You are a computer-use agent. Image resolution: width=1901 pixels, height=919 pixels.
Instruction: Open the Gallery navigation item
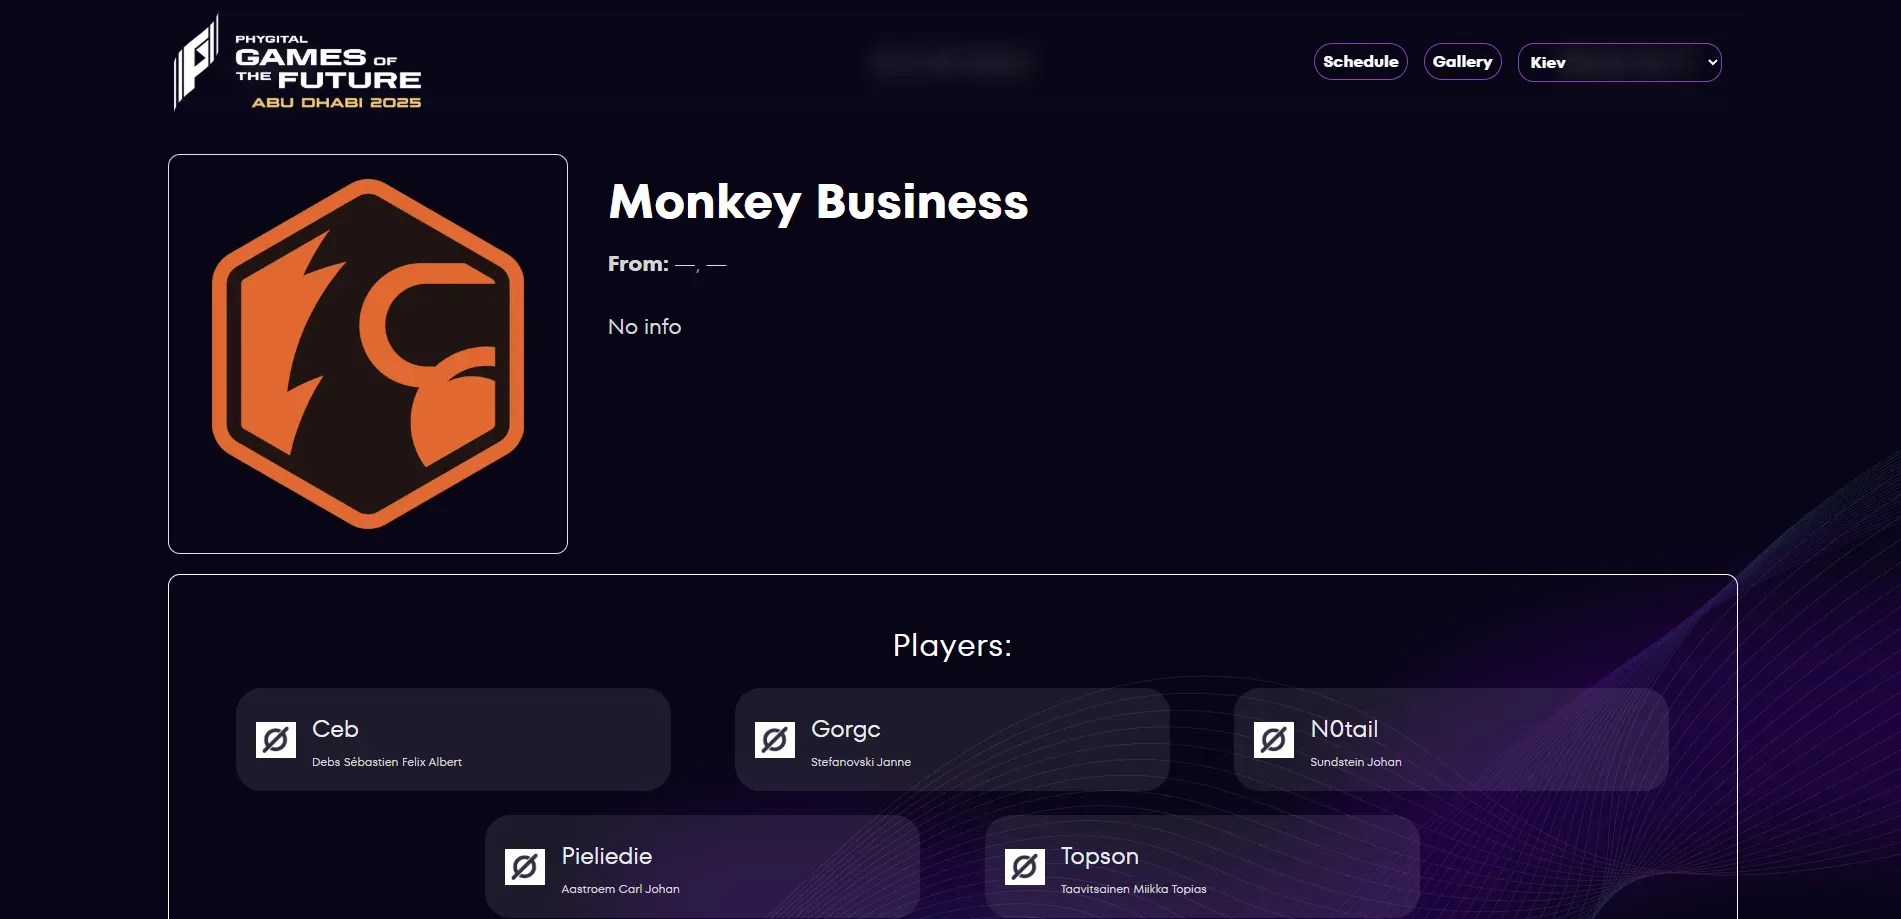[x=1462, y=61]
